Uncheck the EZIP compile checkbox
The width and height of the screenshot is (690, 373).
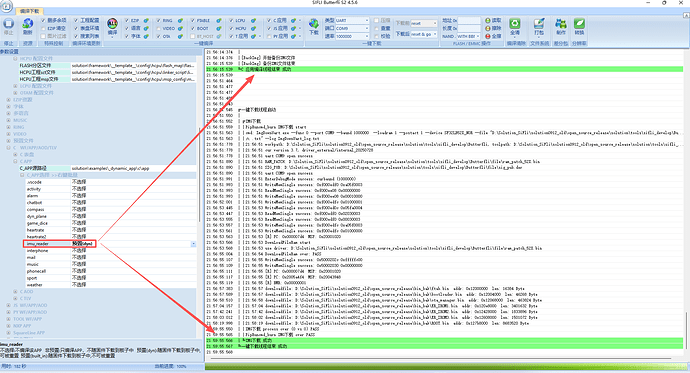126,20
